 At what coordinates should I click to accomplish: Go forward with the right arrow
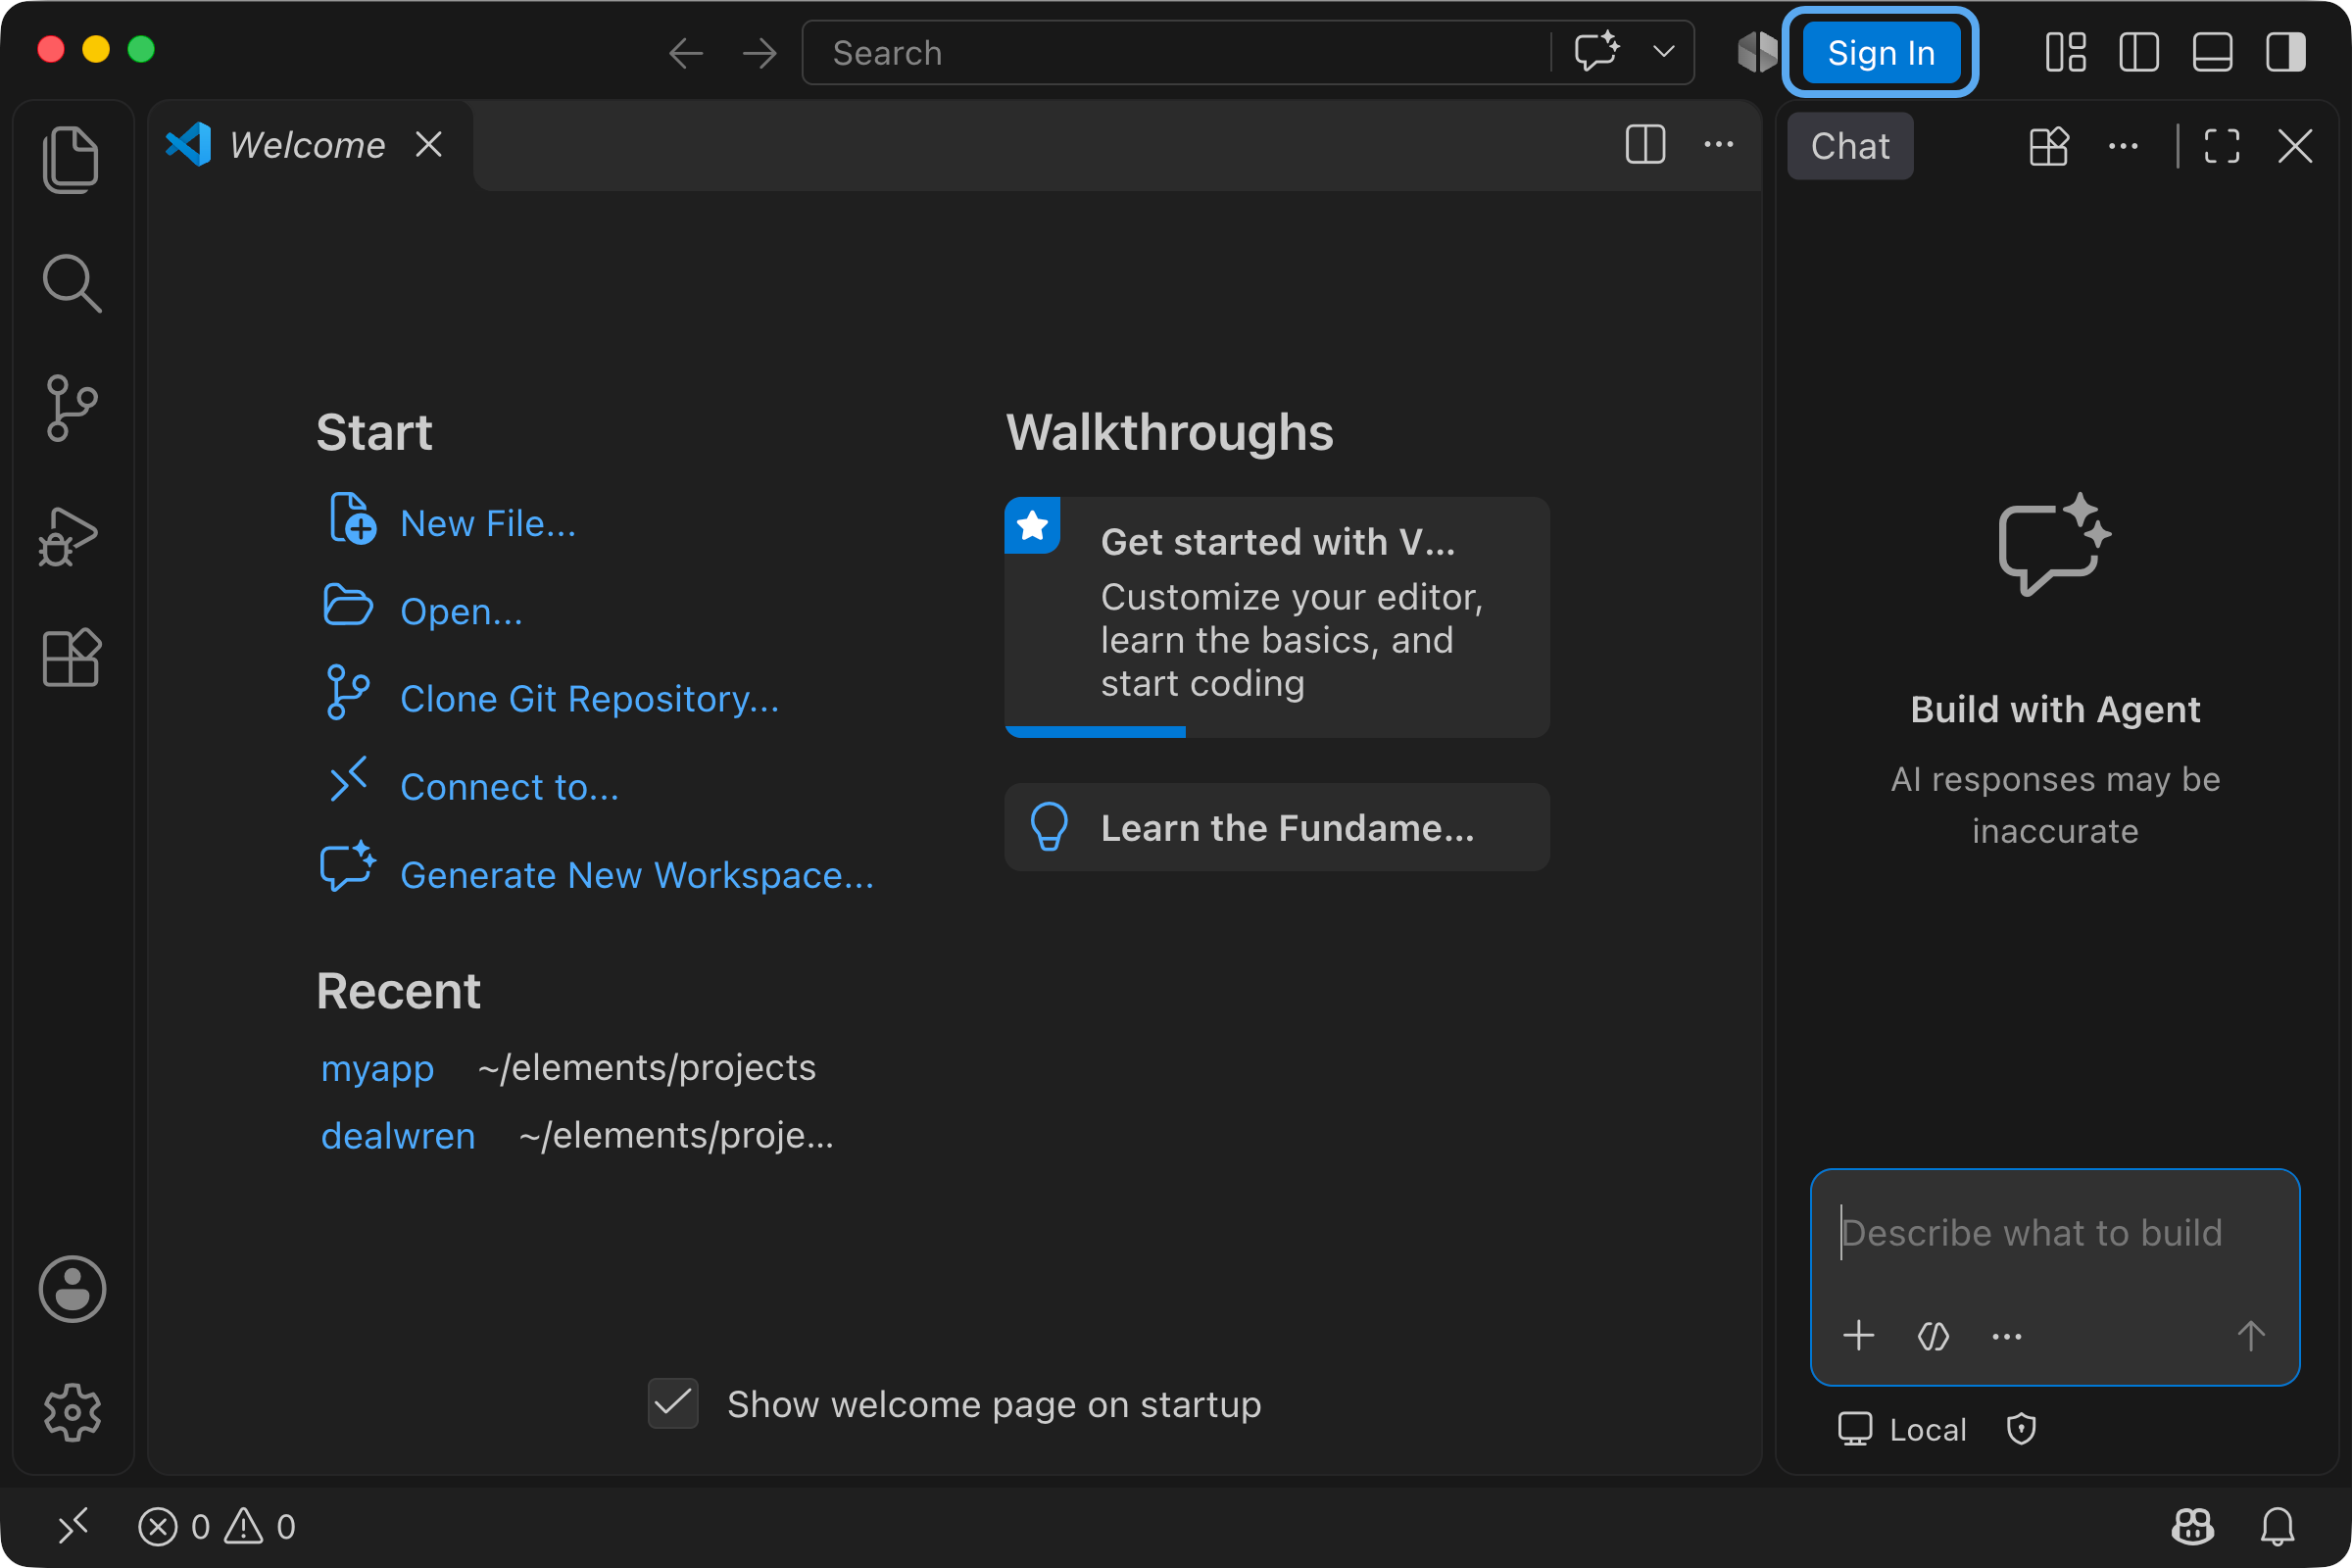pyautogui.click(x=759, y=52)
